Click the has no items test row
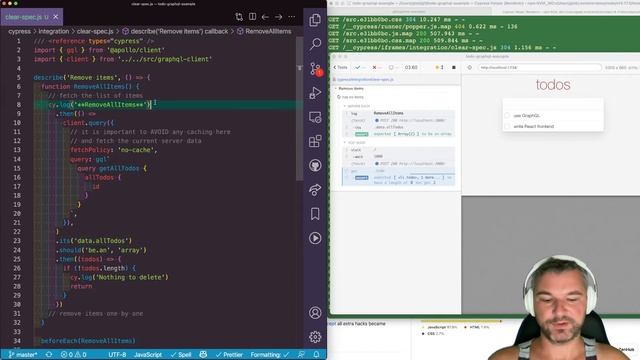 [353, 97]
